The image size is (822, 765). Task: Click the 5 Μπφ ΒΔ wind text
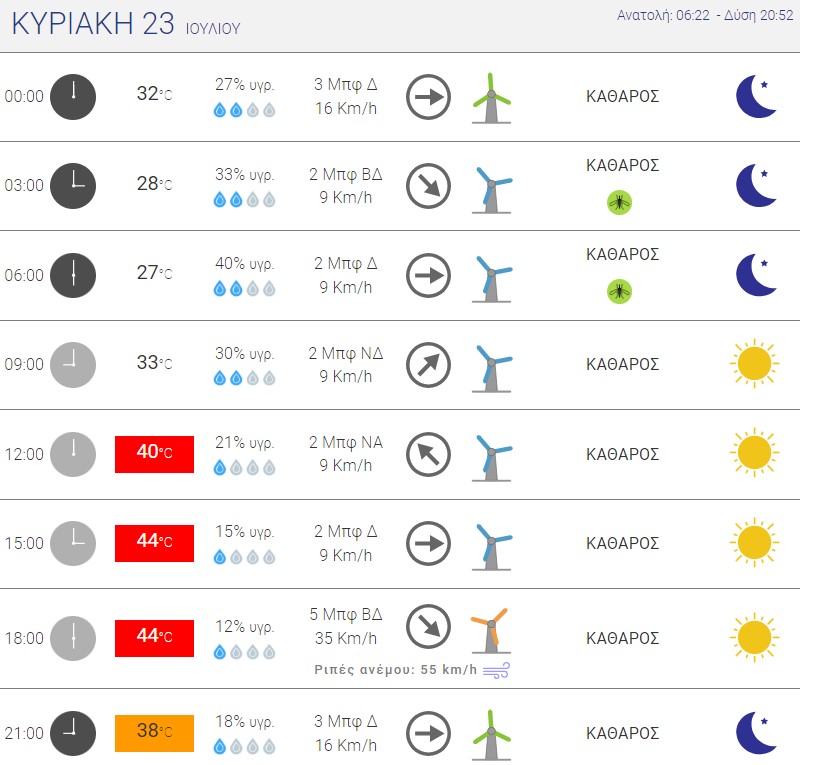click(345, 614)
